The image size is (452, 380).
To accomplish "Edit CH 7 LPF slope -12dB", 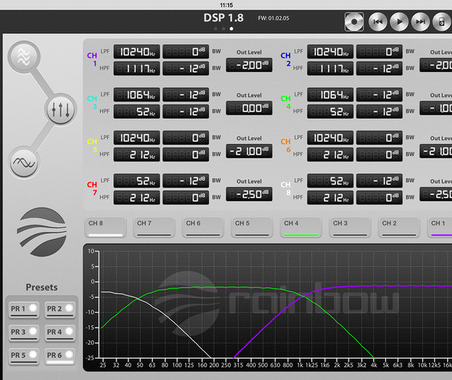I will tap(186, 181).
